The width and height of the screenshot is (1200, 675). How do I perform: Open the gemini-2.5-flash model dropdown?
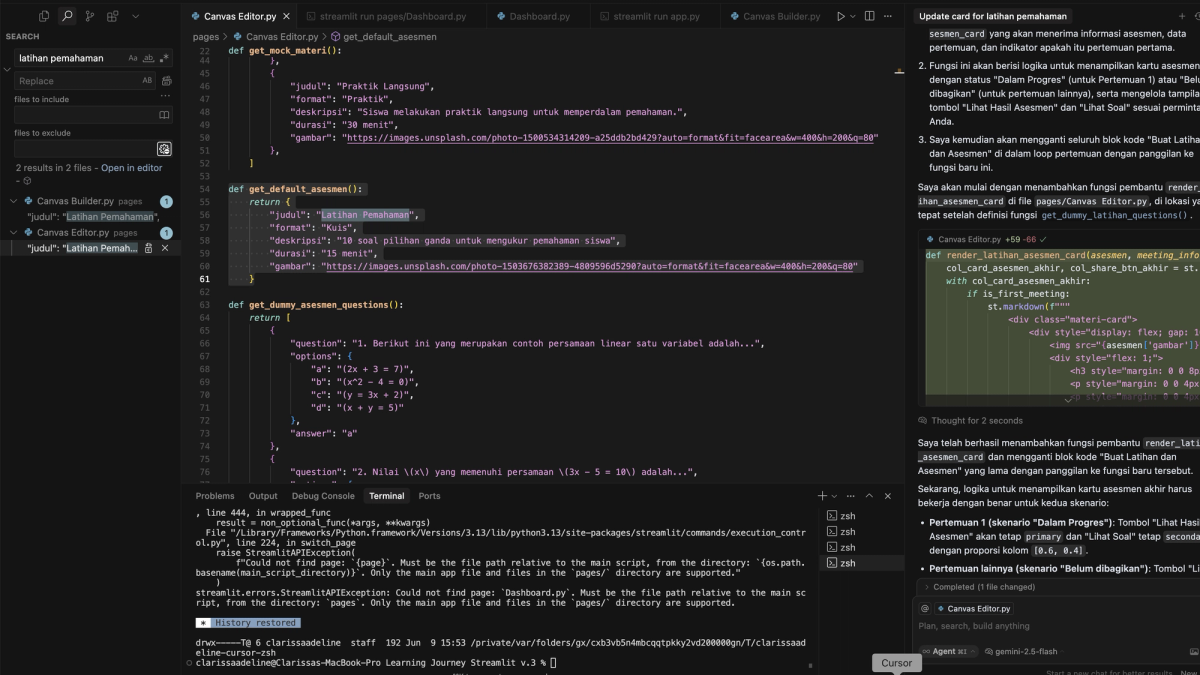point(1023,651)
